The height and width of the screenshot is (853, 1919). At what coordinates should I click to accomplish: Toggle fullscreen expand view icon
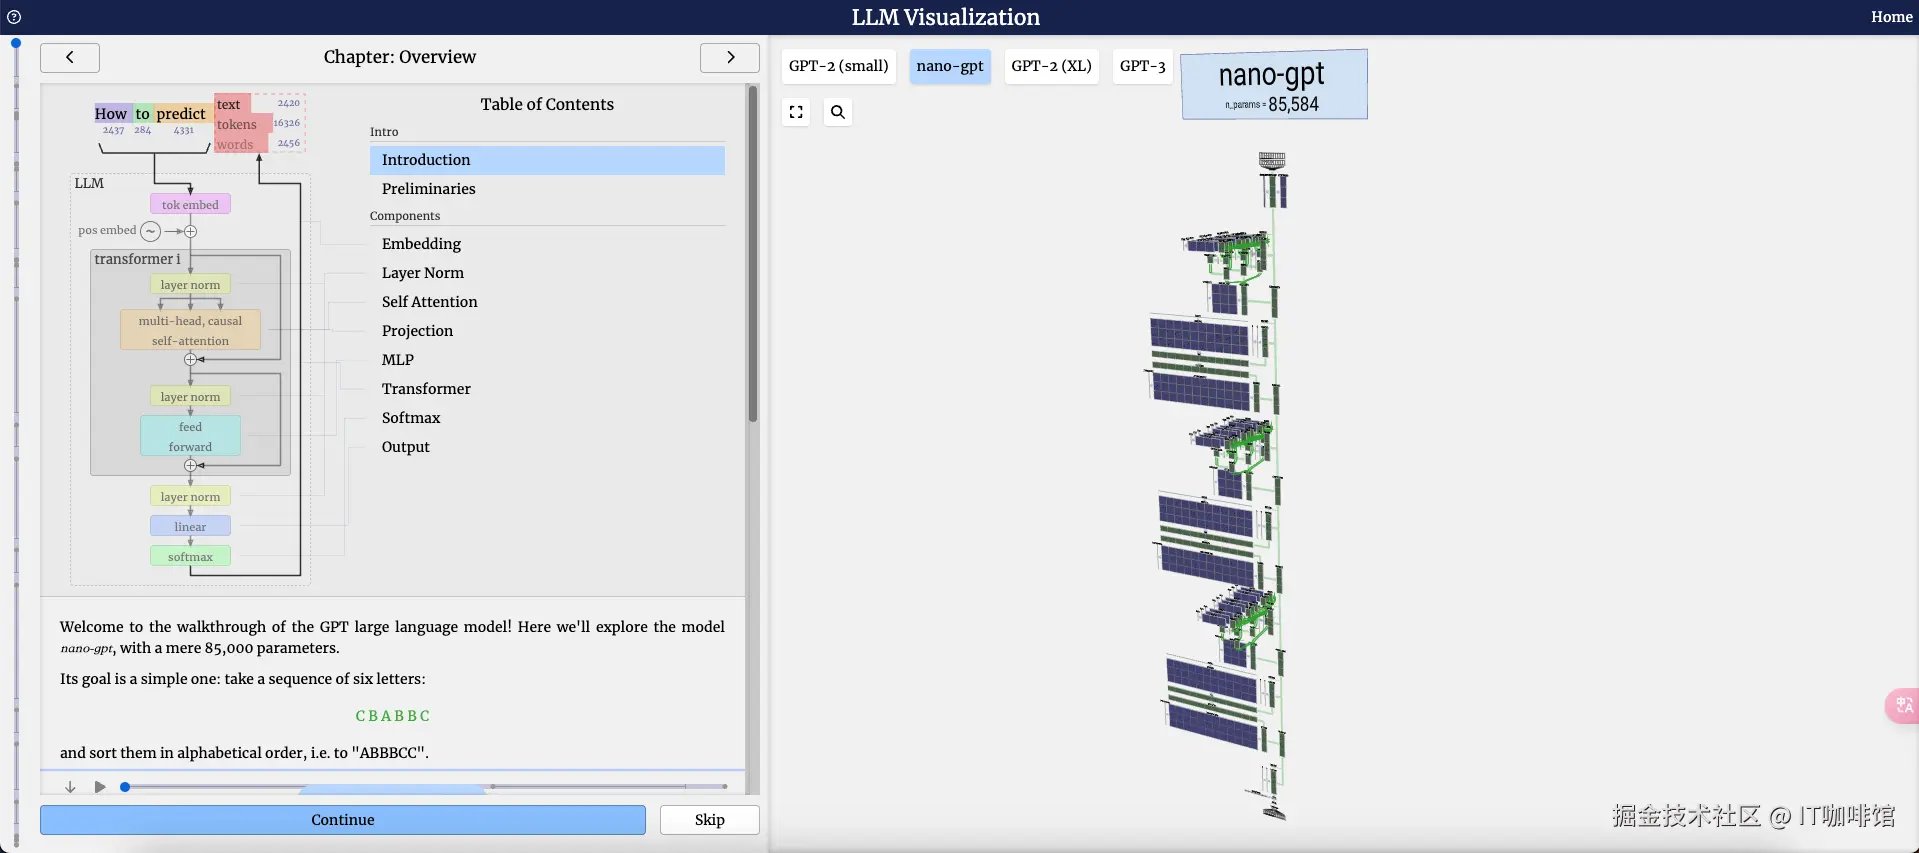click(x=796, y=112)
